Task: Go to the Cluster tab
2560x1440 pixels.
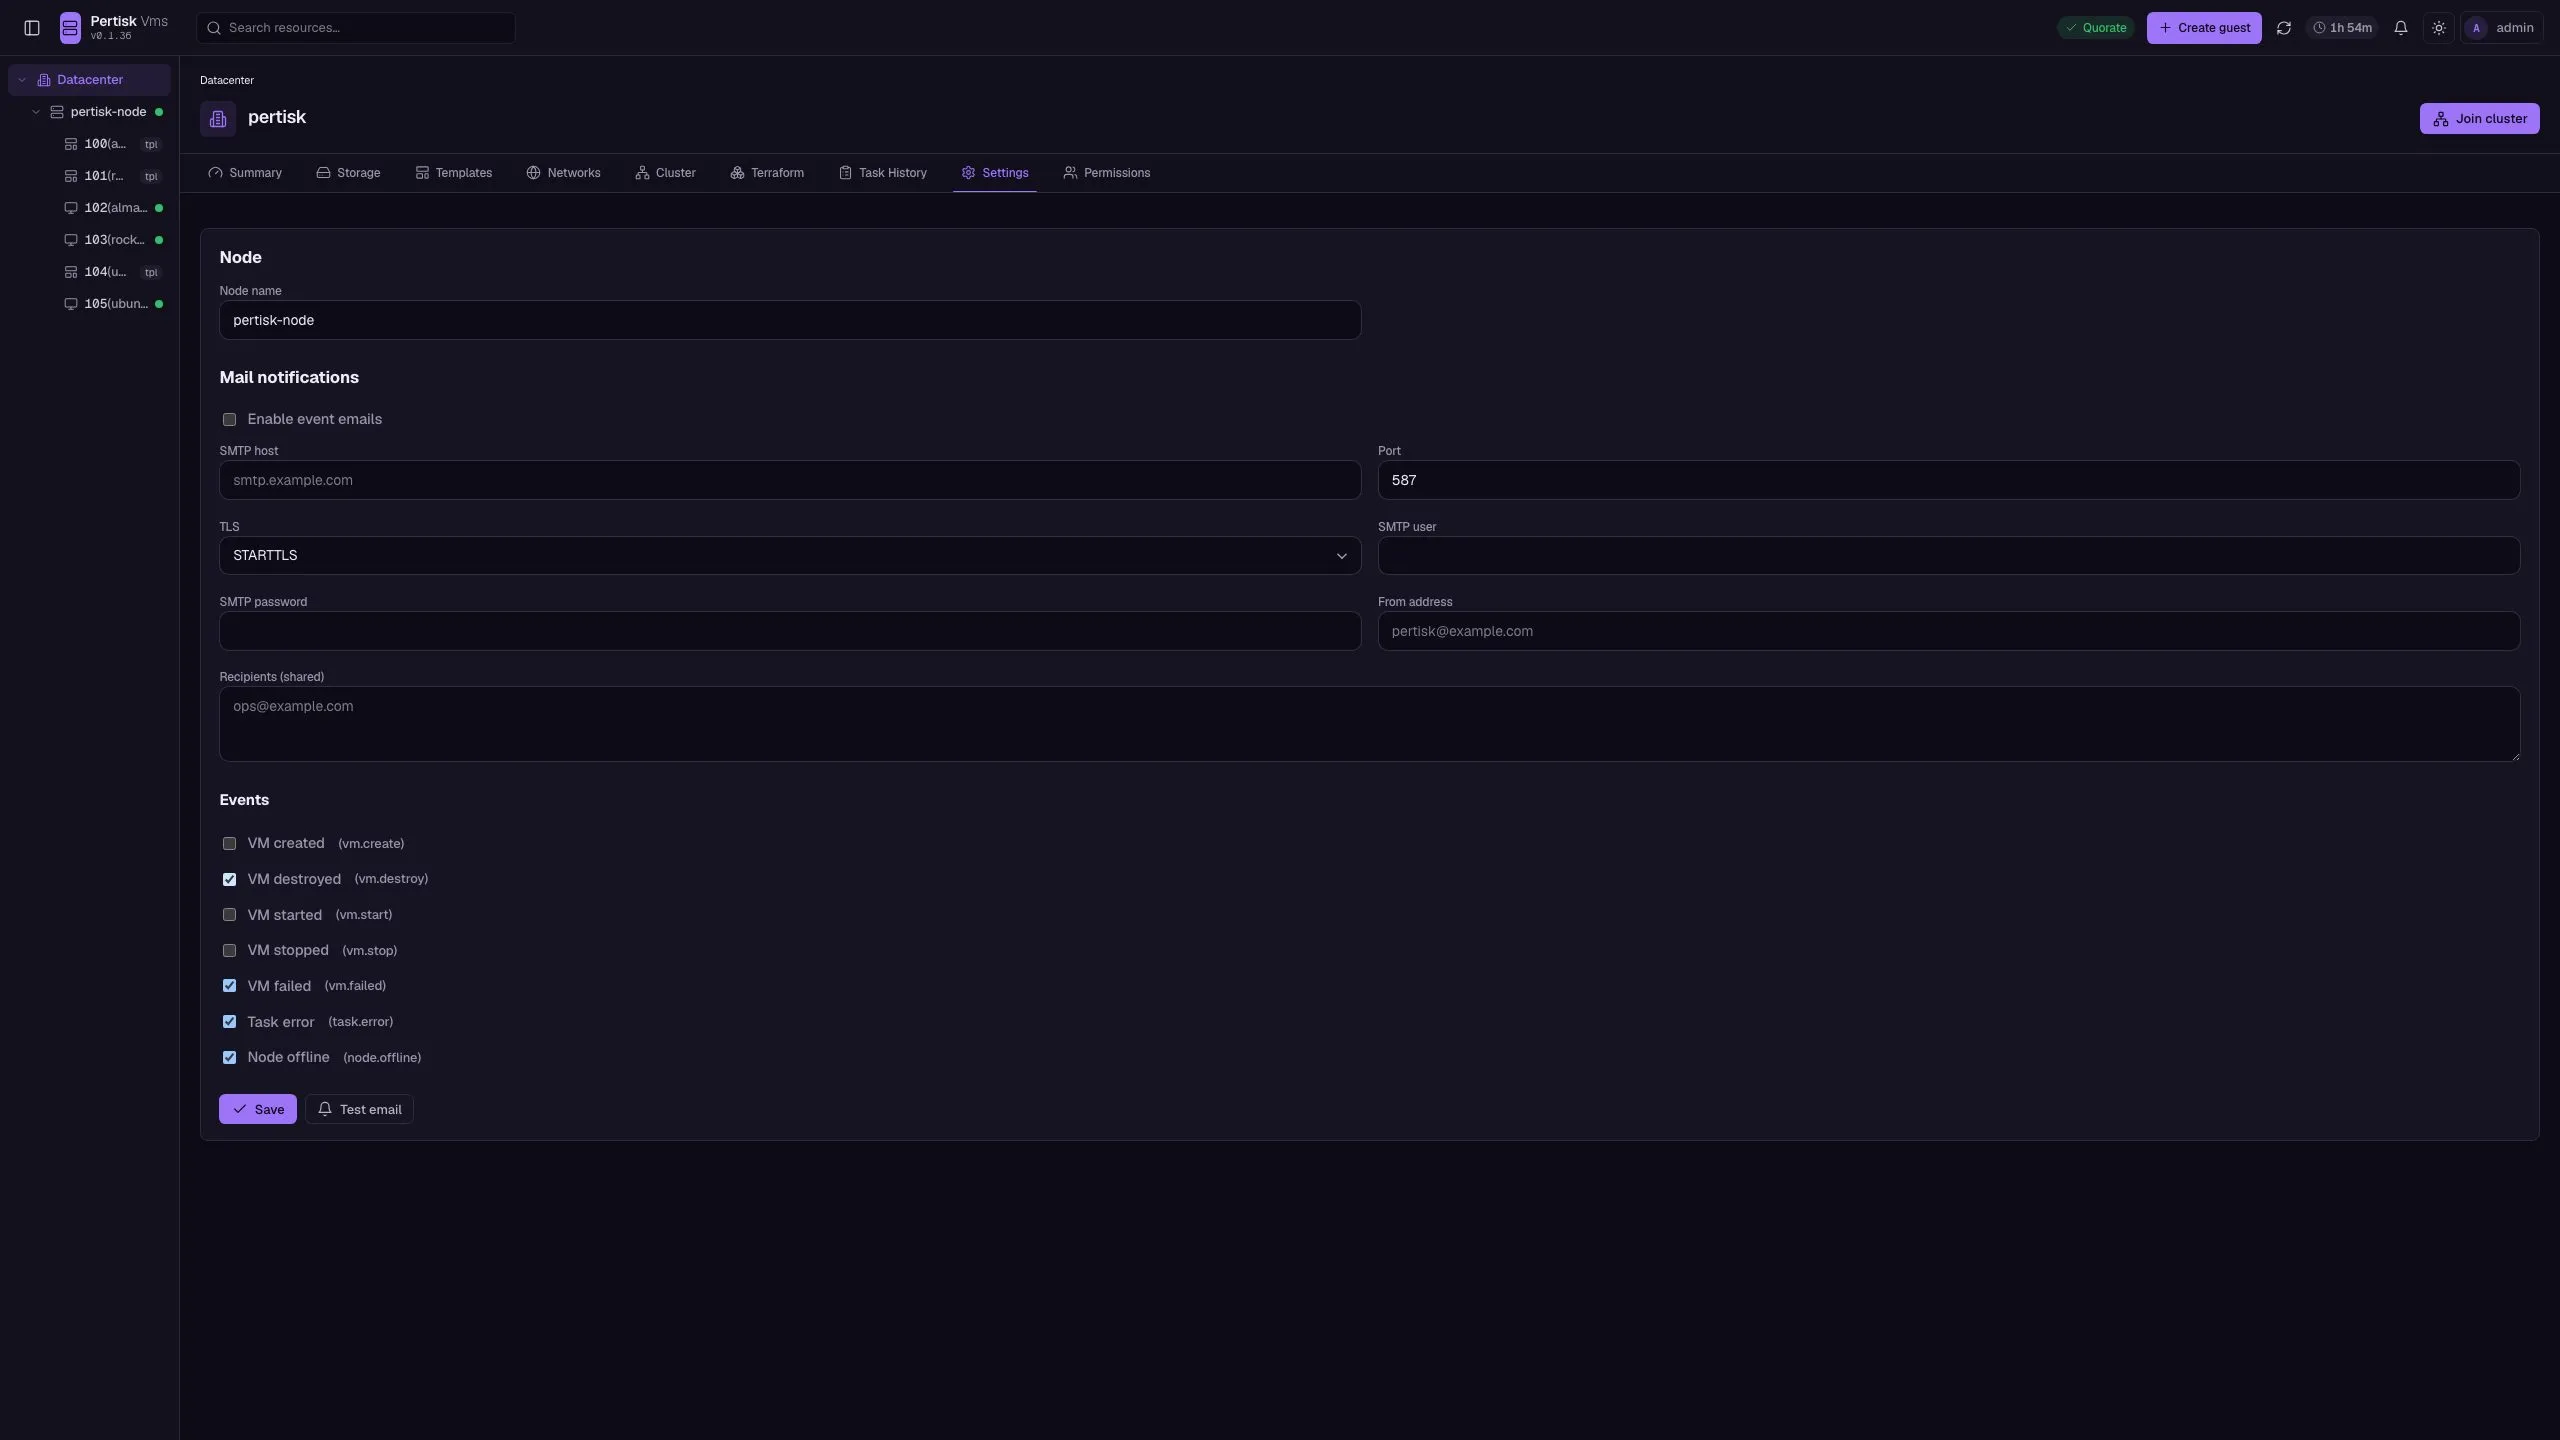Action: (665, 173)
